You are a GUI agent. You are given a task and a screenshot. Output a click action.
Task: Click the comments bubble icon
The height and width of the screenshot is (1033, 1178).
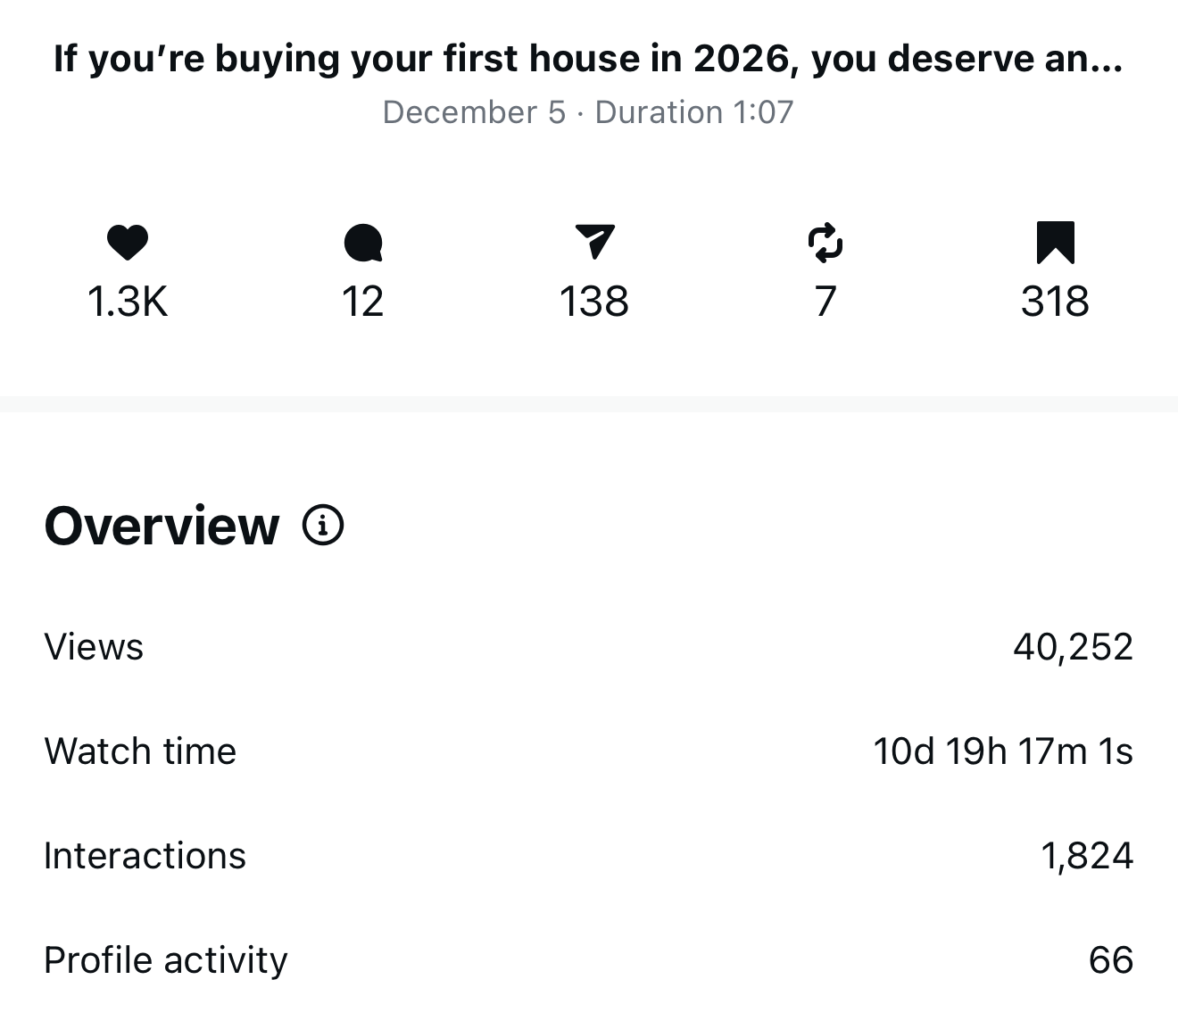362,242
